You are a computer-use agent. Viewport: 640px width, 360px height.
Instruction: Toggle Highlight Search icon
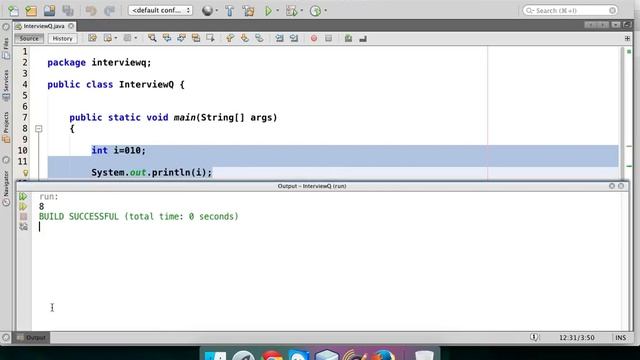(196, 38)
